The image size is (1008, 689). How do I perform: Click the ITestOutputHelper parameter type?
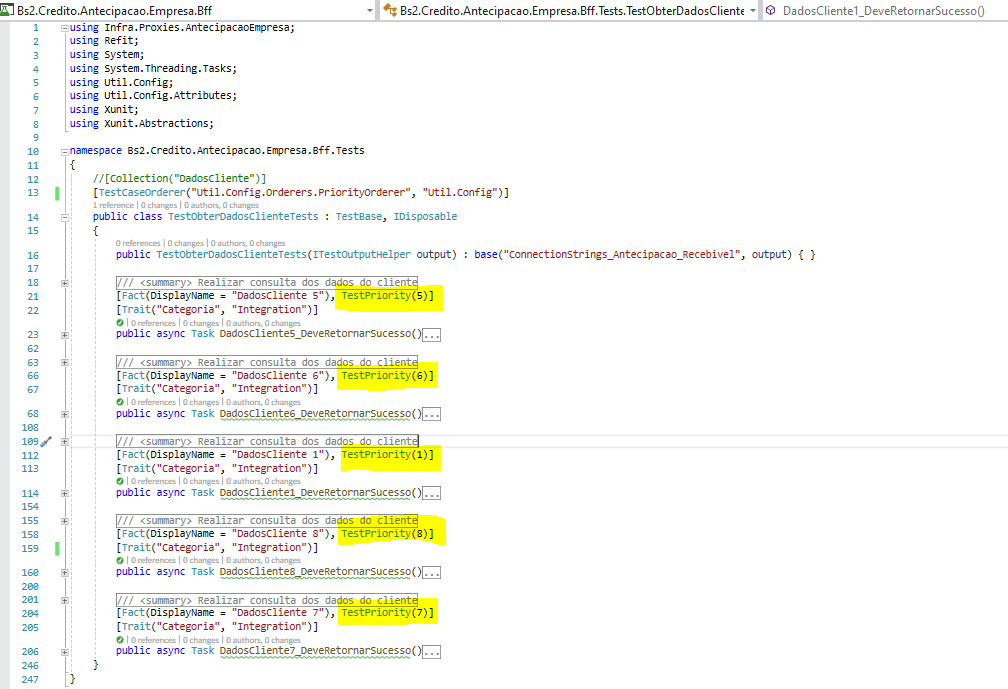point(361,255)
